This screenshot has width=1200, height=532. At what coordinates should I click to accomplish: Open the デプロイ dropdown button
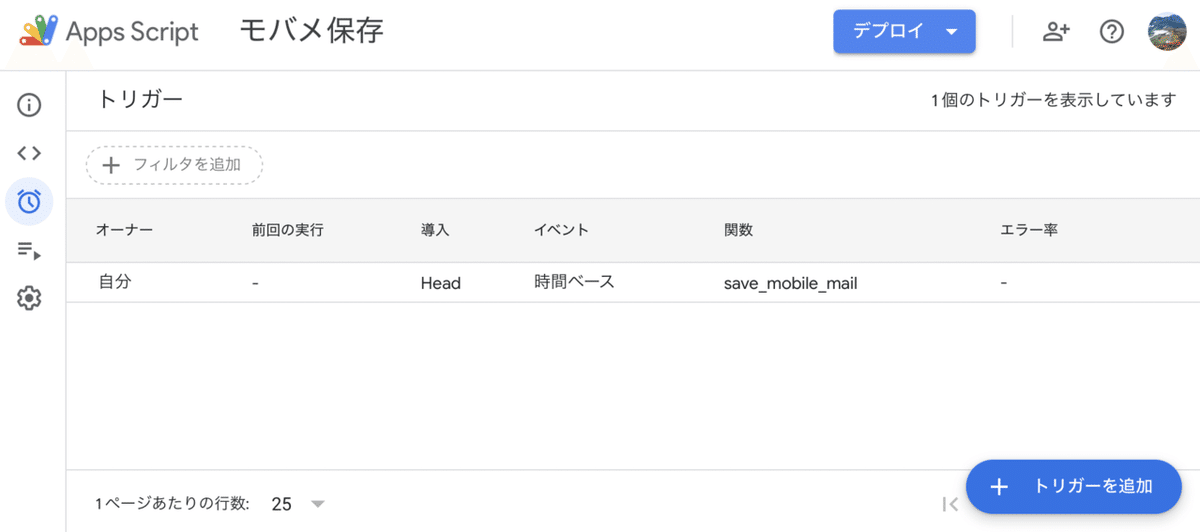[x=905, y=31]
